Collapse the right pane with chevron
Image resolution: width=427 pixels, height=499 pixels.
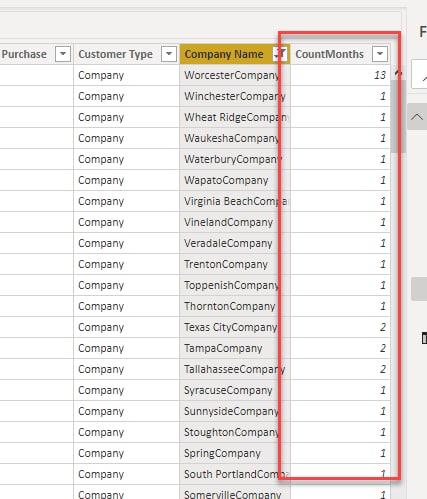[x=417, y=117]
